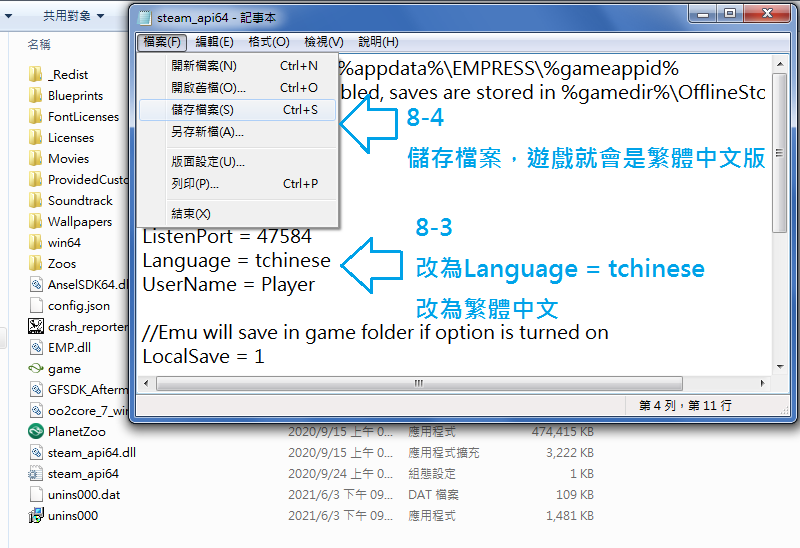Click the vertical scrollbar up arrow in Notepad

[x=780, y=64]
